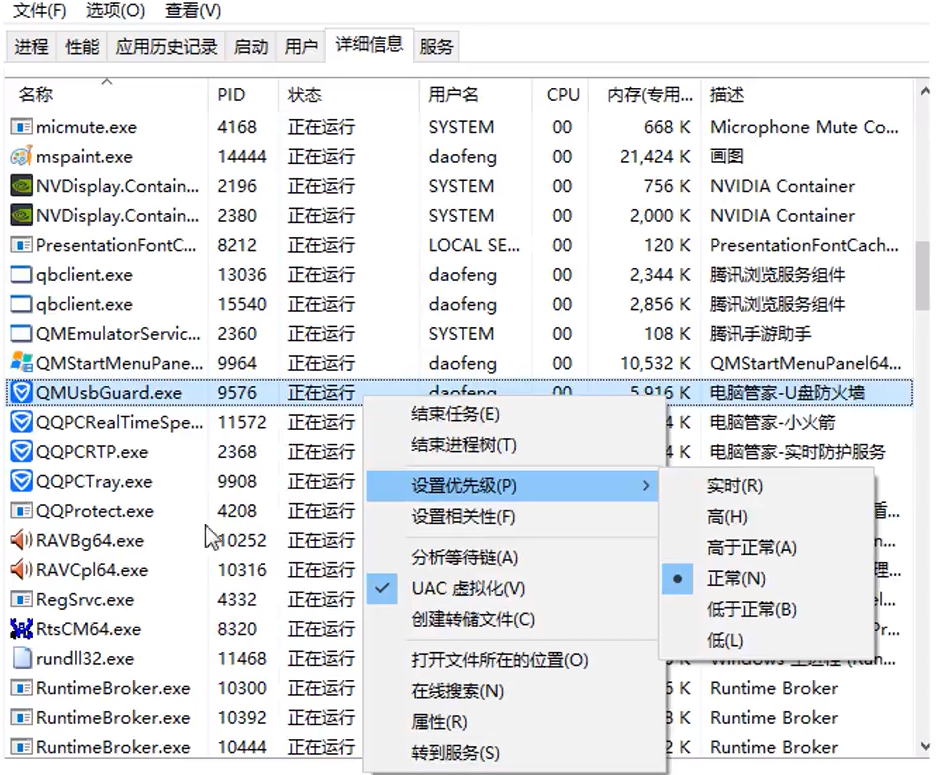Click the RegSrvc.exe process icon
The width and height of the screenshot is (942, 775).
22,600
